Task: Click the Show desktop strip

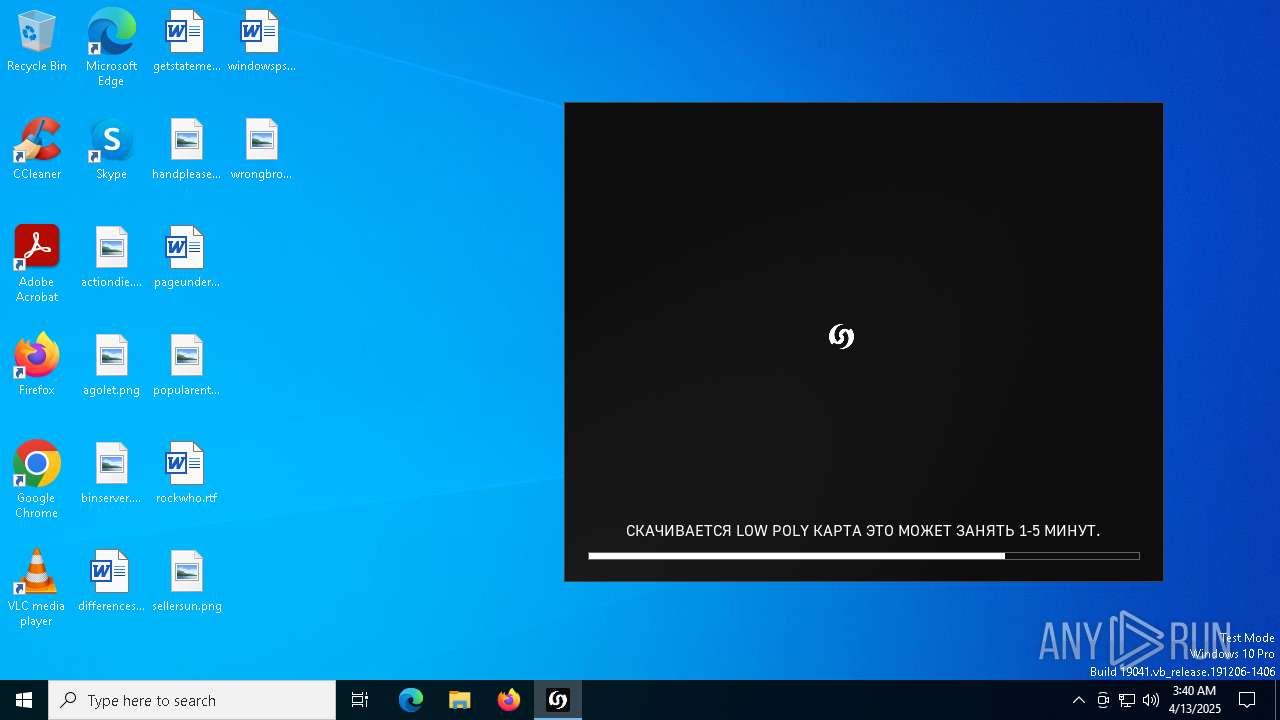Action: (x=1277, y=700)
